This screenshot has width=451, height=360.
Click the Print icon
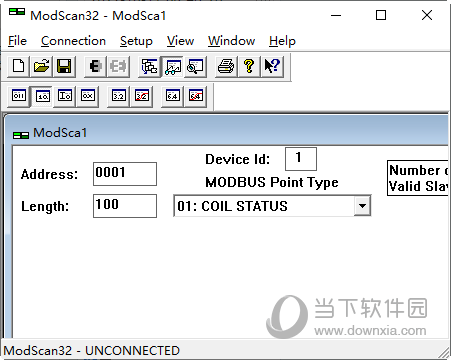[x=226, y=66]
